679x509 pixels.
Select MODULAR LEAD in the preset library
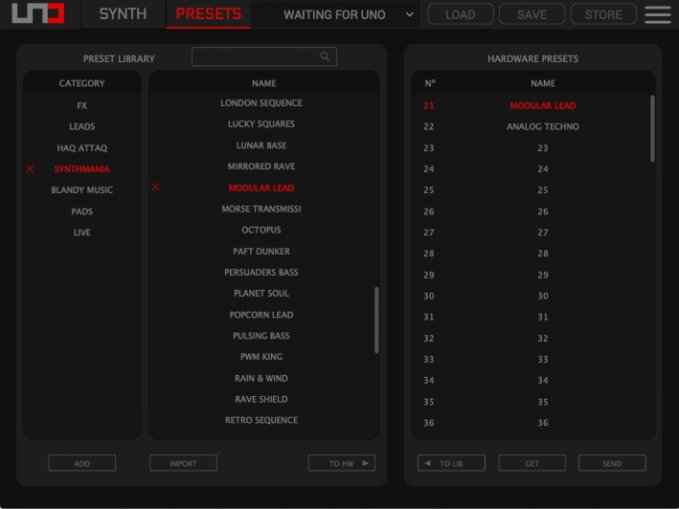click(x=261, y=188)
